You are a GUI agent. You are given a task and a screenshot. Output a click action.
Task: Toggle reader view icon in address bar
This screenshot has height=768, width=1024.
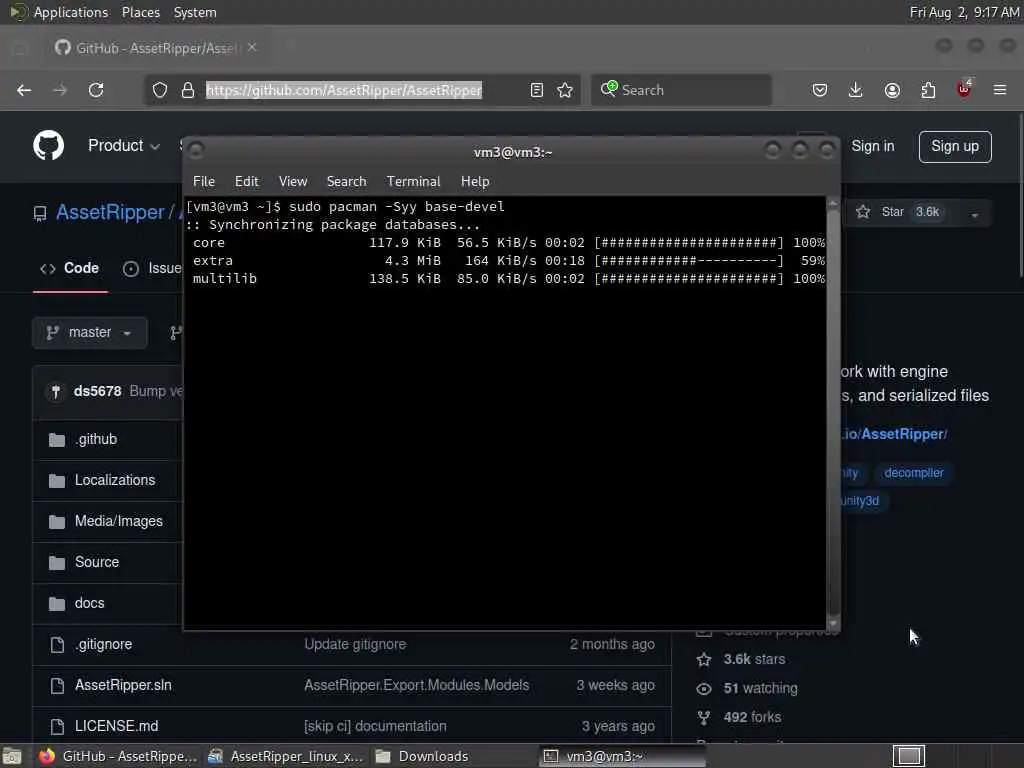point(537,90)
